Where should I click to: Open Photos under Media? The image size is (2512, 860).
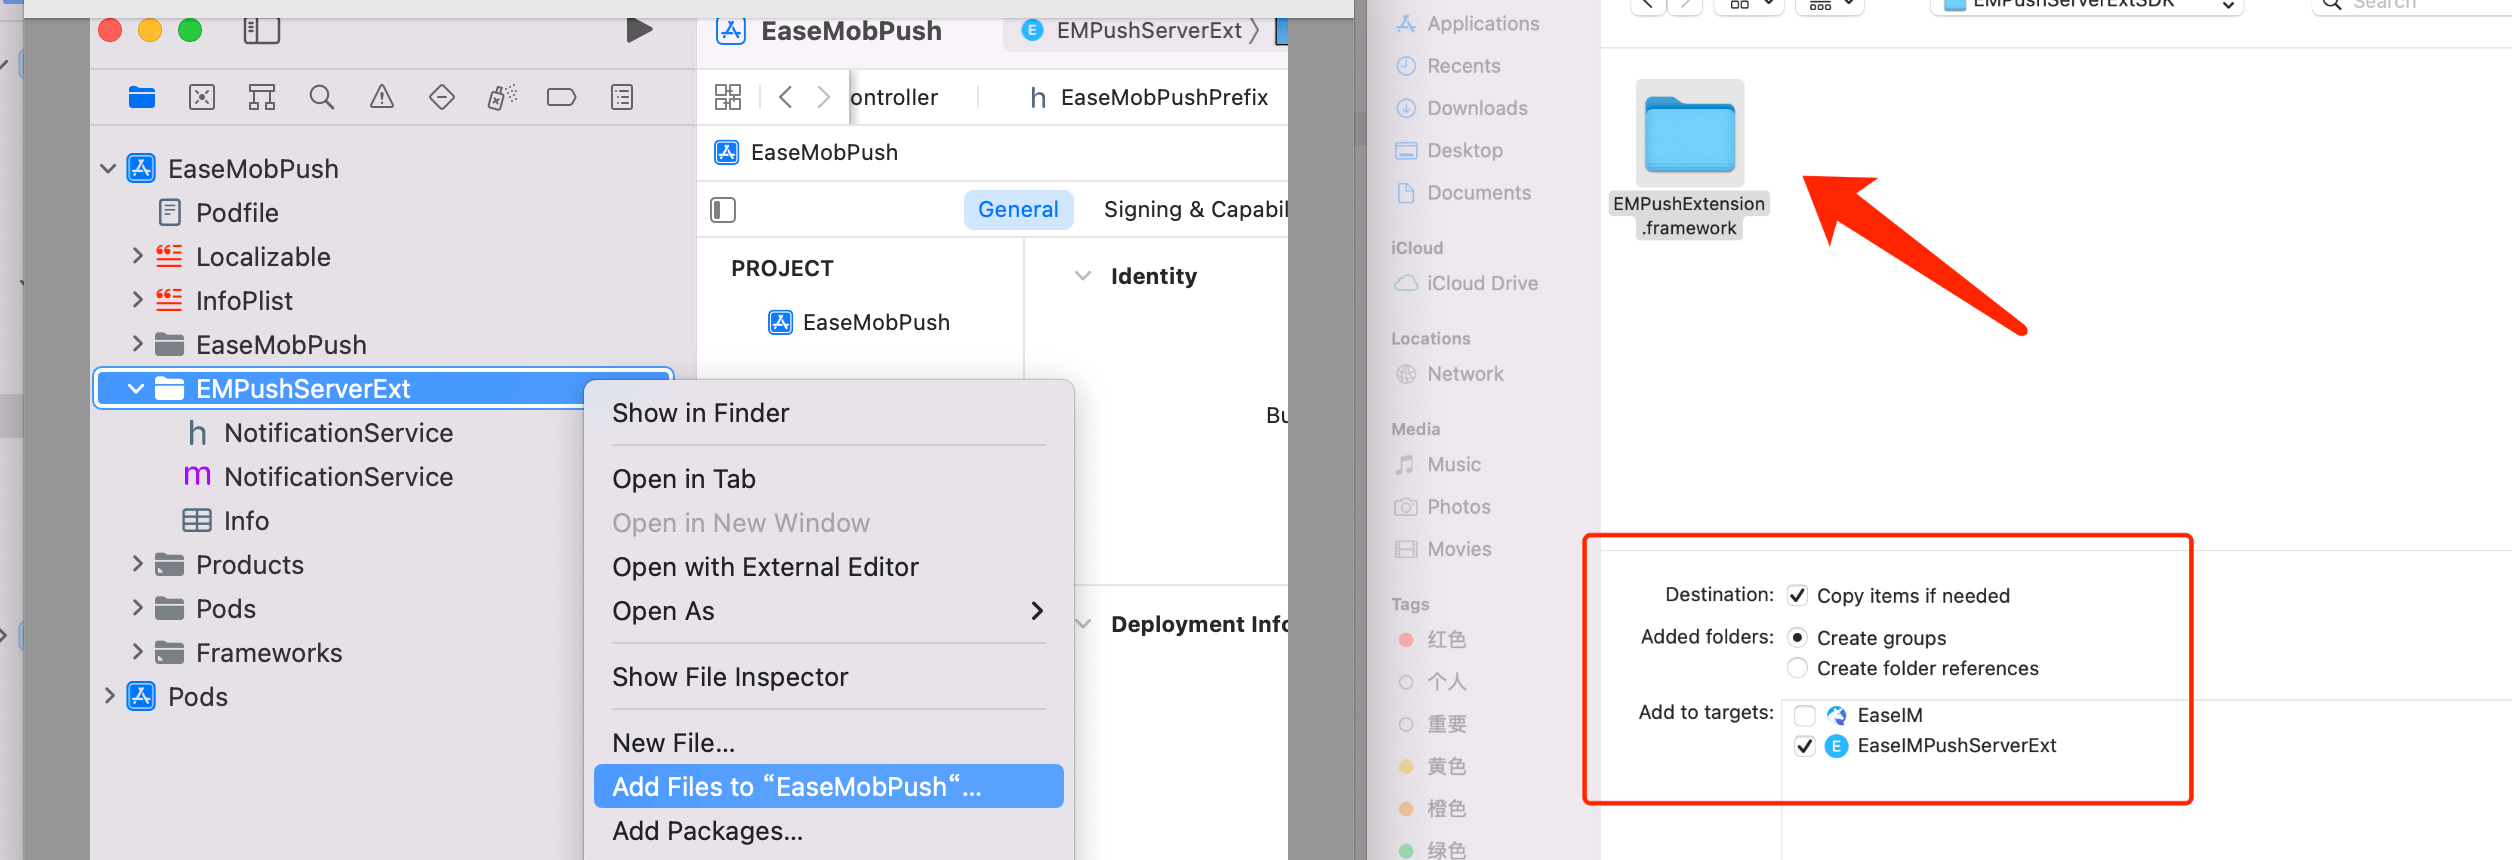click(x=1443, y=507)
